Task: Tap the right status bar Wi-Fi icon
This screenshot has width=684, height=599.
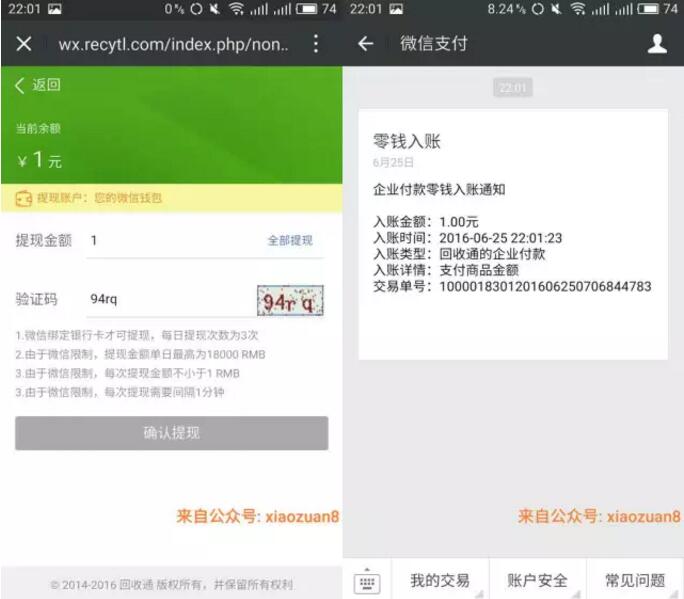Action: coord(578,9)
